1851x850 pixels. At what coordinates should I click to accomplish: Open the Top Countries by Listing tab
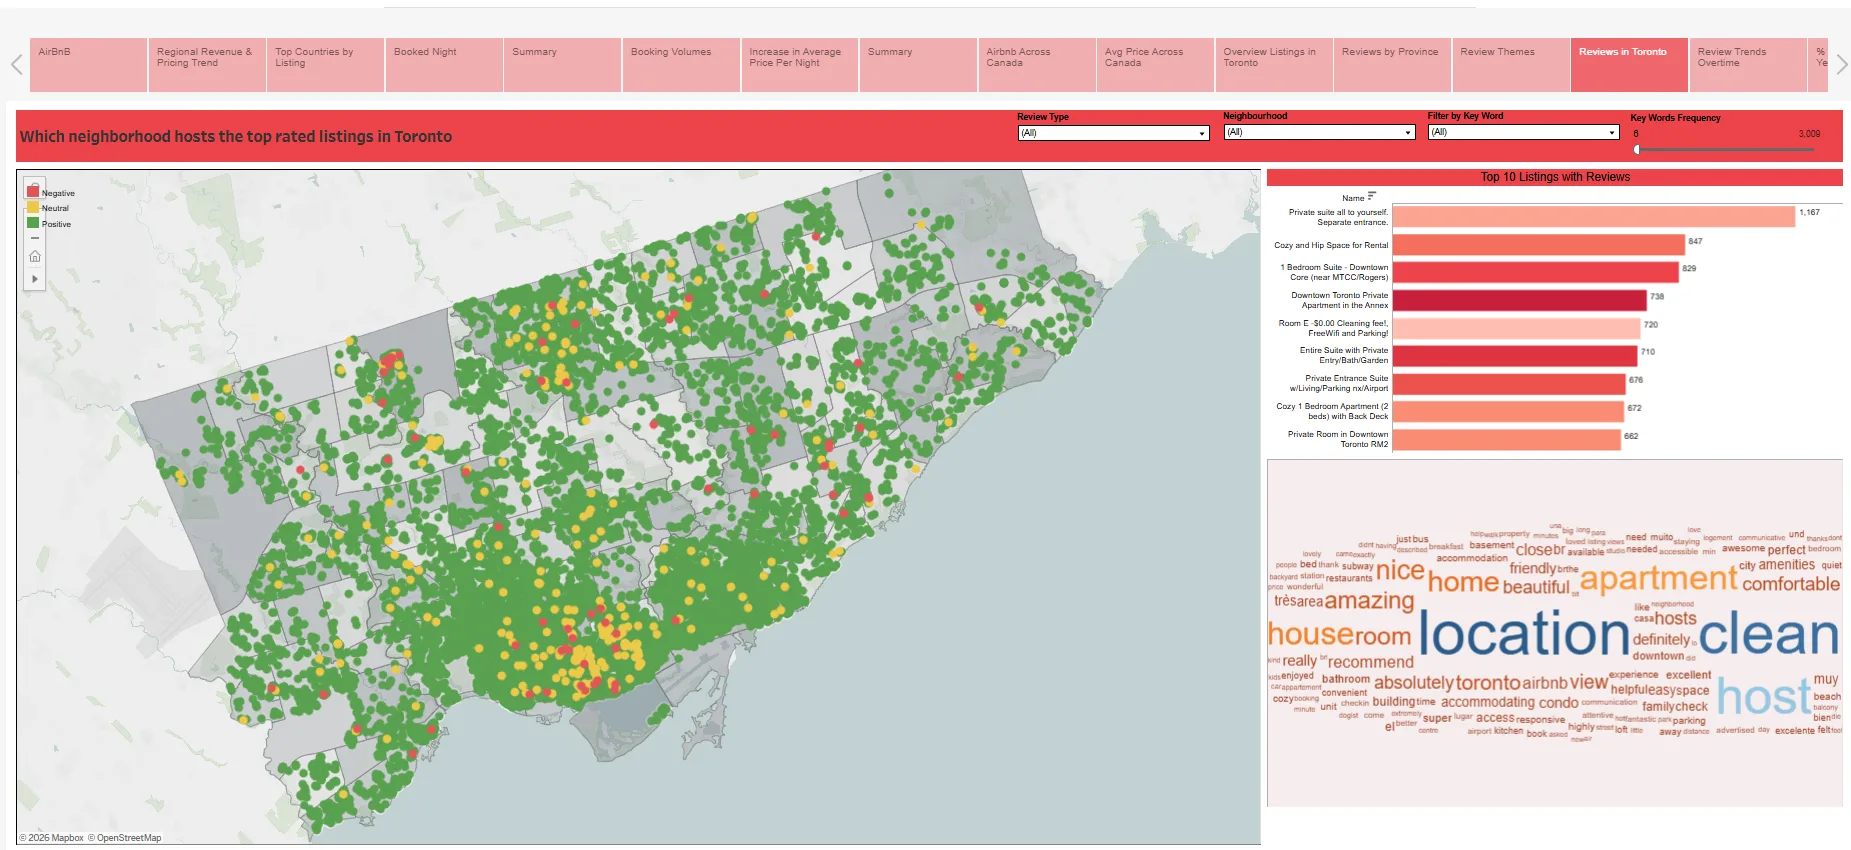(326, 65)
